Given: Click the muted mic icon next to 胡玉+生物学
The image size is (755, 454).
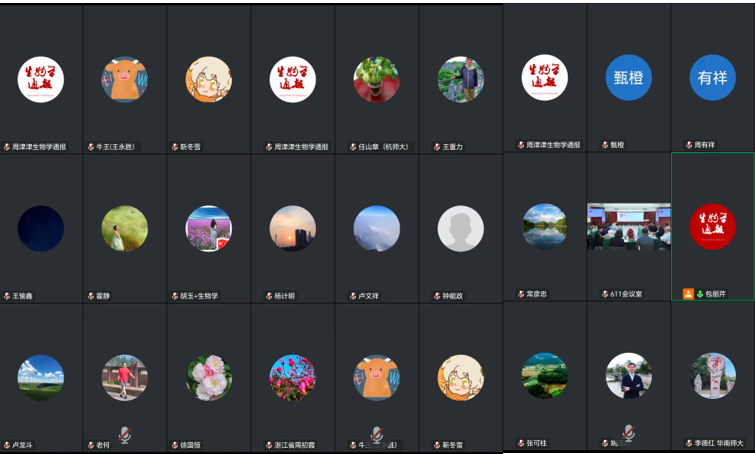Looking at the screenshot, I should point(175,296).
